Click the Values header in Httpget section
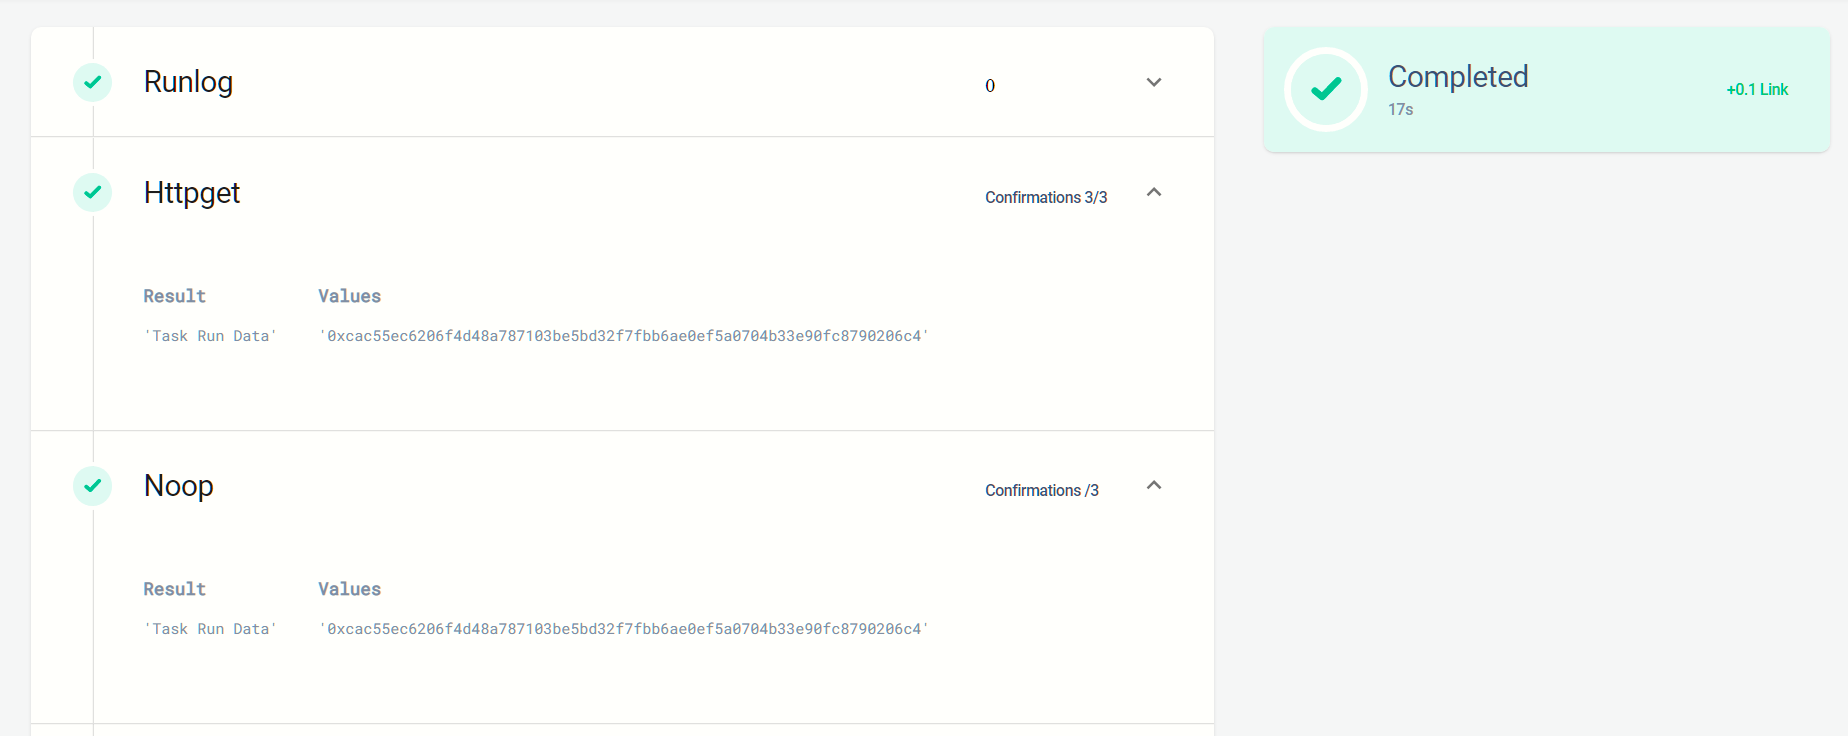 [x=349, y=296]
